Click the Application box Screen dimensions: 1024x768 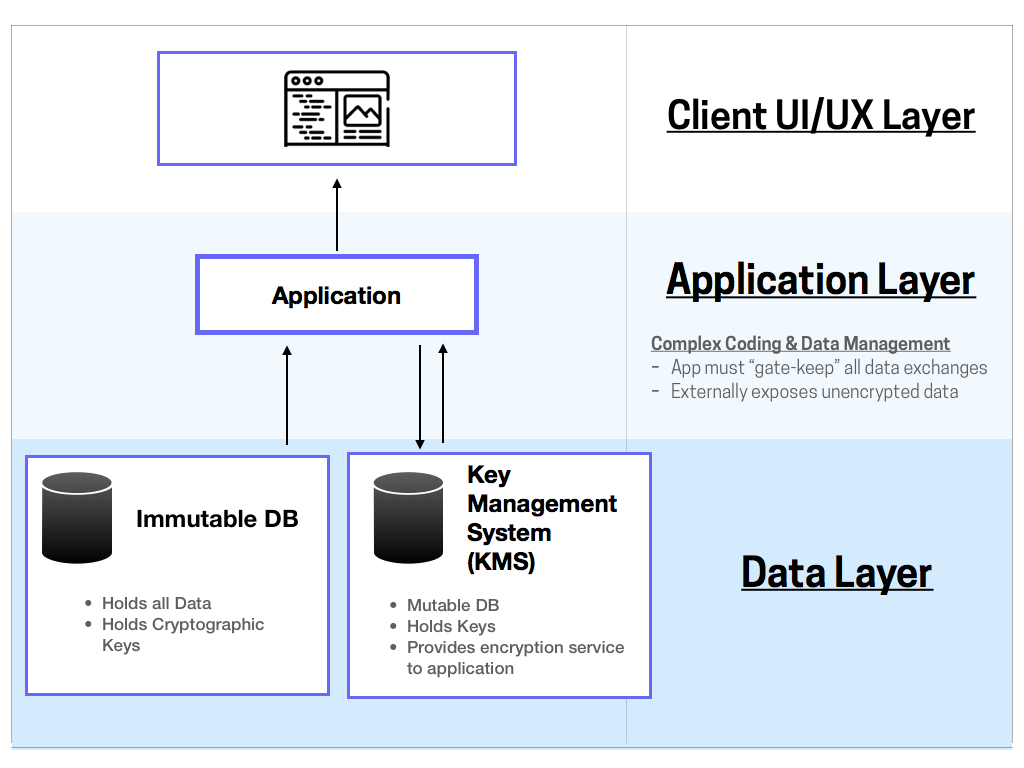coord(336,294)
